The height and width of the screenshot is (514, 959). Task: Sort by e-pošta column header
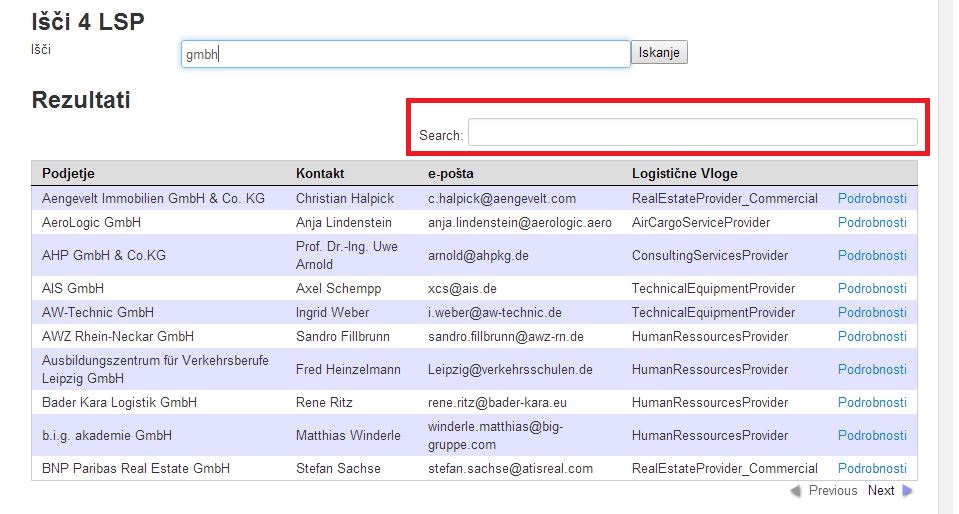pyautogui.click(x=451, y=174)
